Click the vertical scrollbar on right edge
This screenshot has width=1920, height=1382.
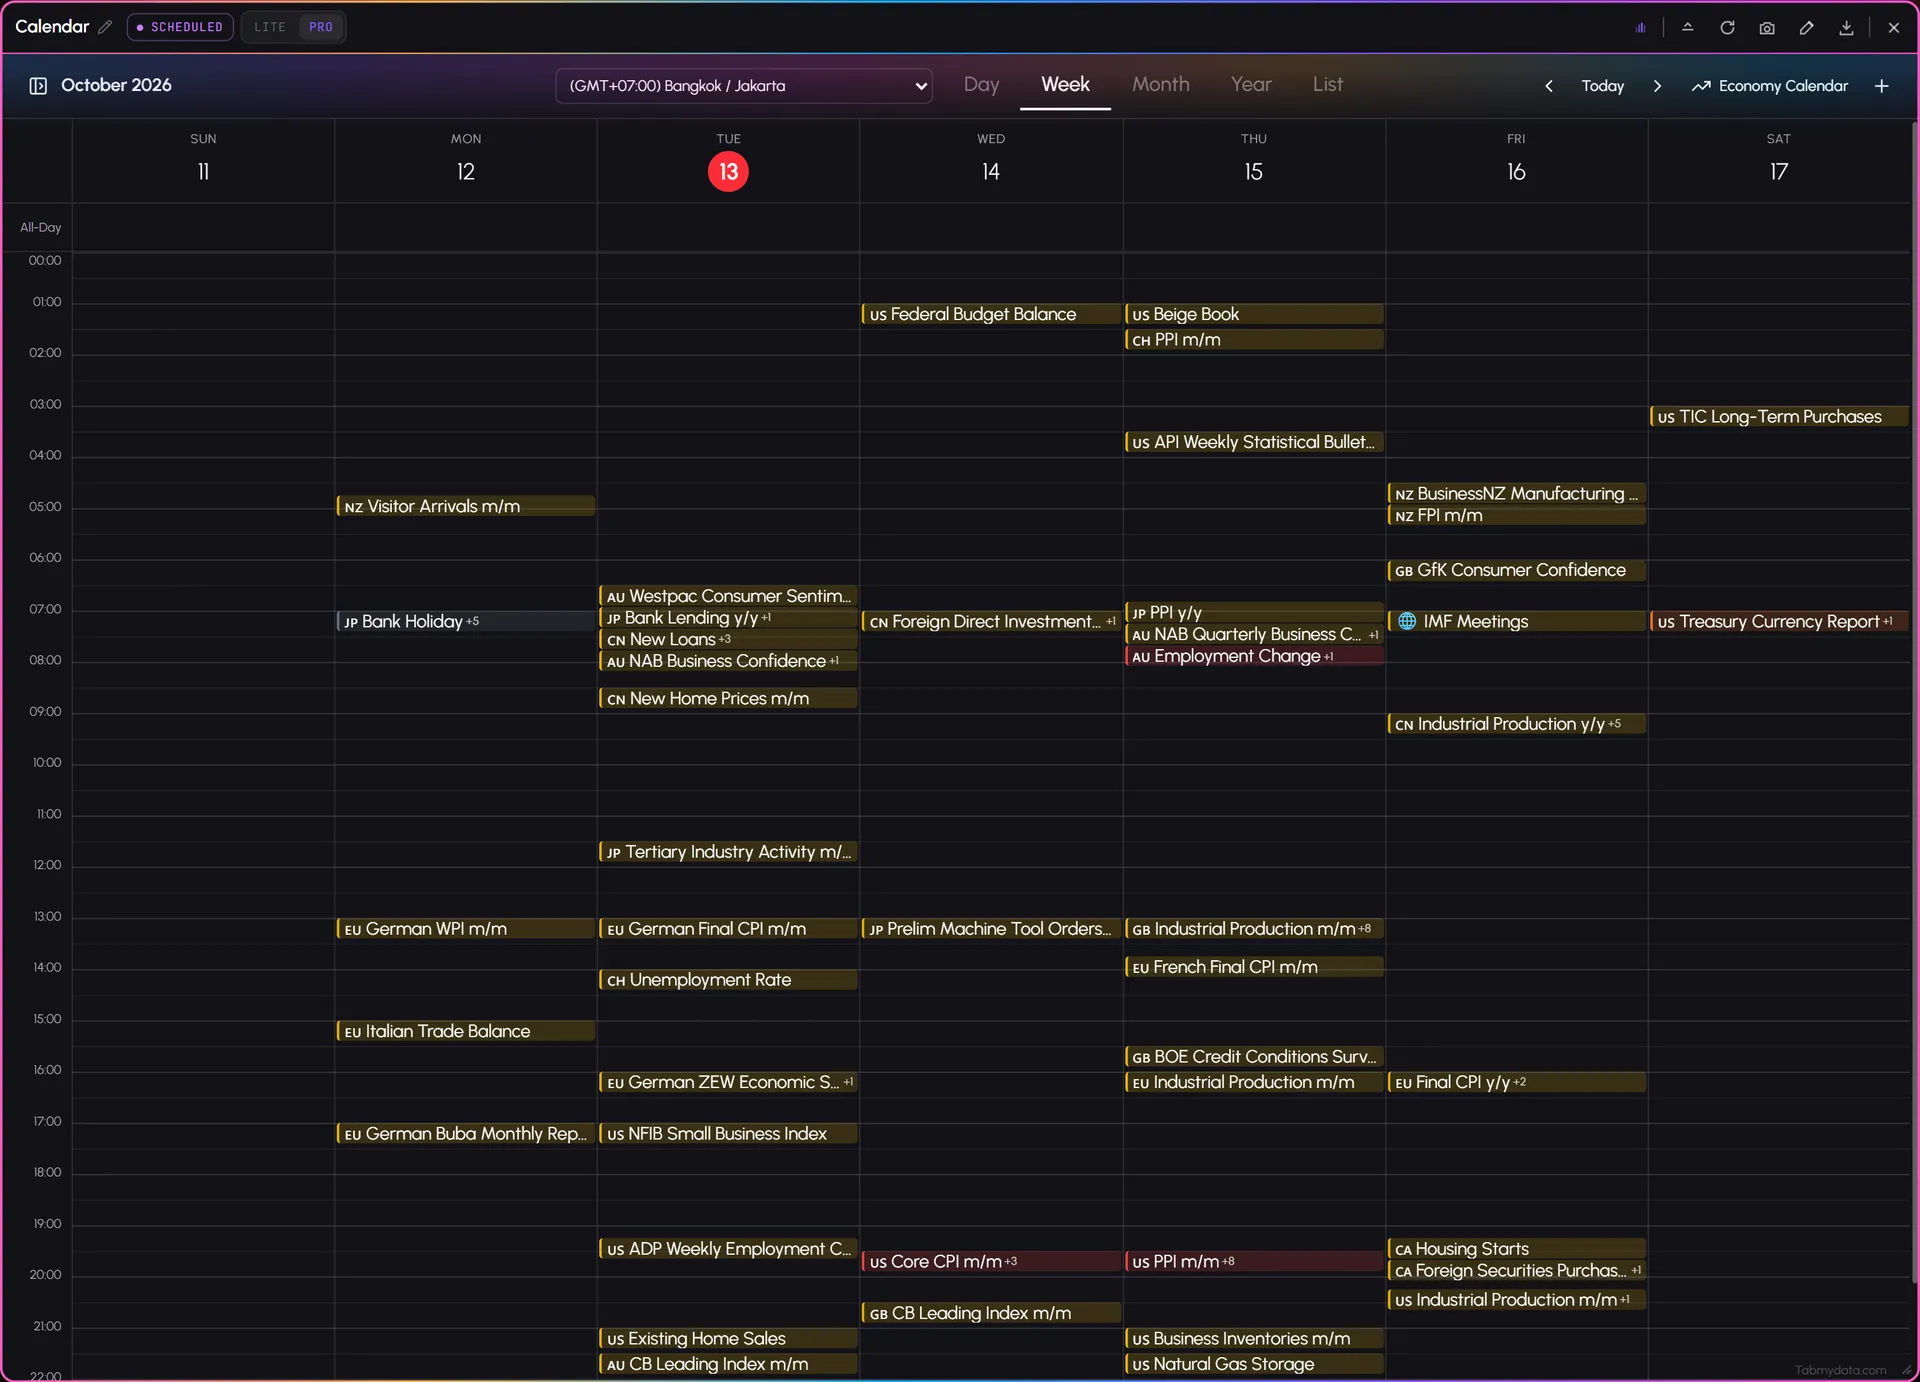tap(1914, 700)
